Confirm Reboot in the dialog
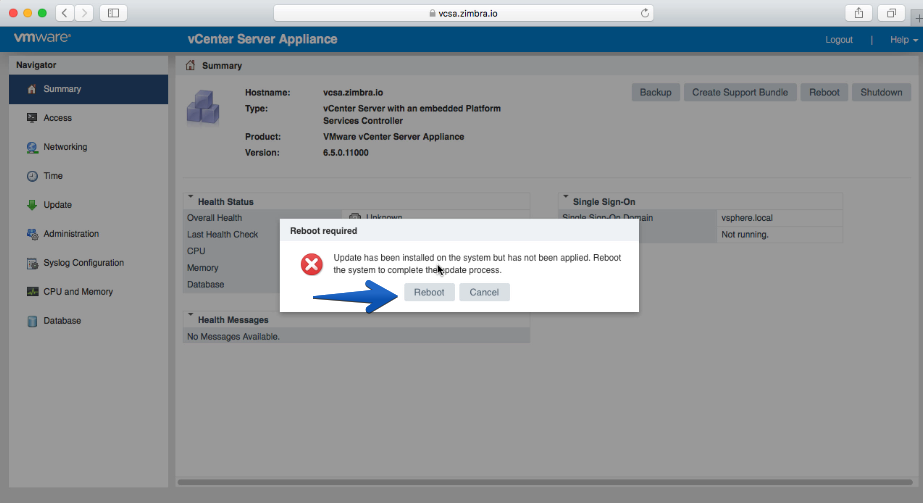923x503 pixels. tap(429, 292)
